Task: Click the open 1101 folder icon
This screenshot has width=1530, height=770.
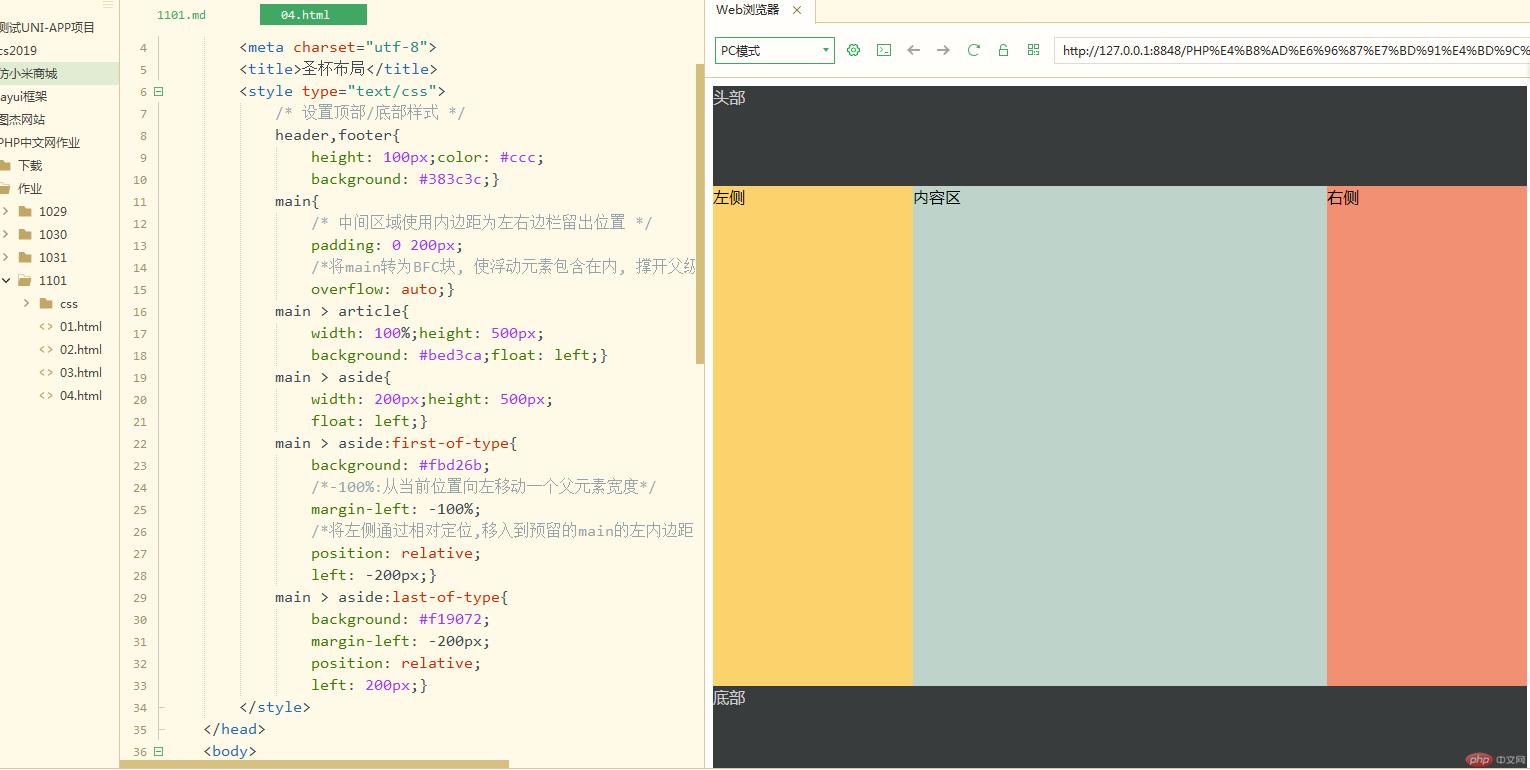Action: pyautogui.click(x=25, y=281)
